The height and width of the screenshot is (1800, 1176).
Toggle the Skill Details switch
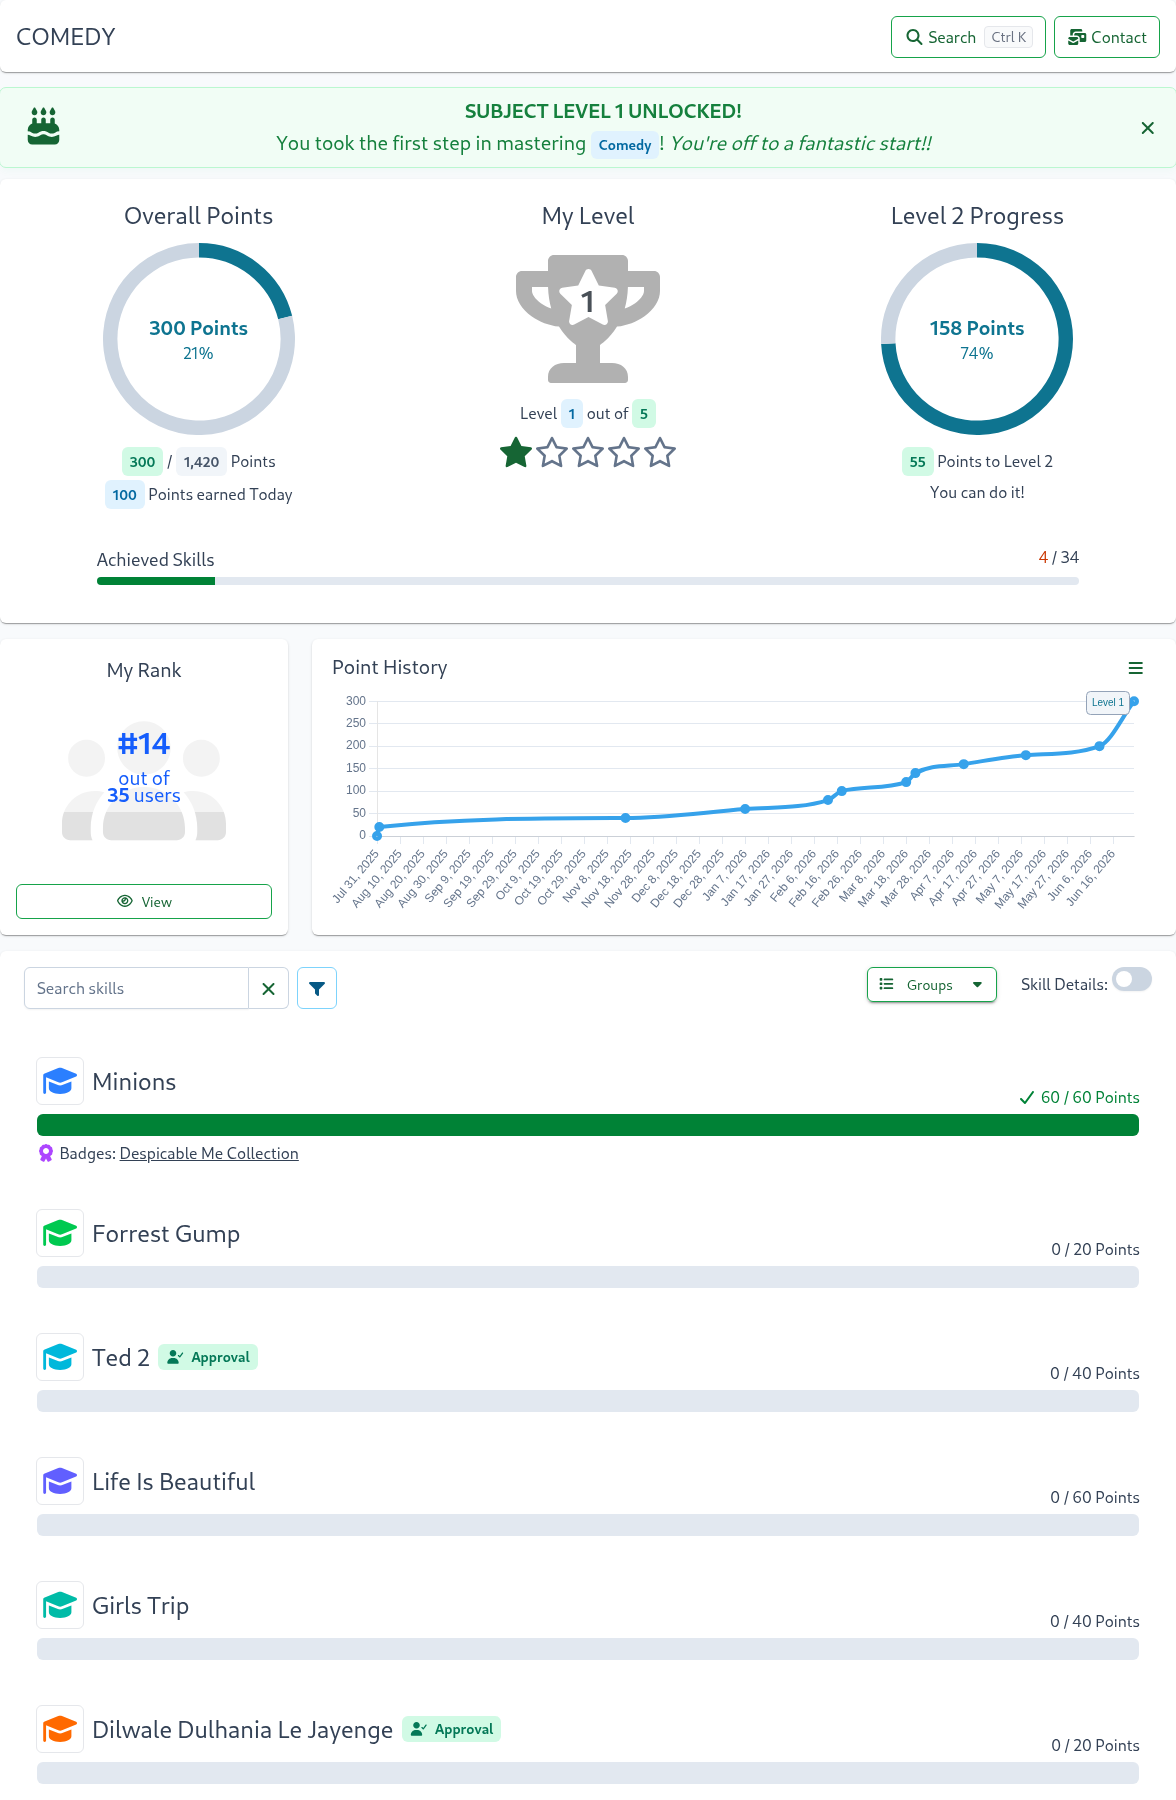[x=1132, y=980]
